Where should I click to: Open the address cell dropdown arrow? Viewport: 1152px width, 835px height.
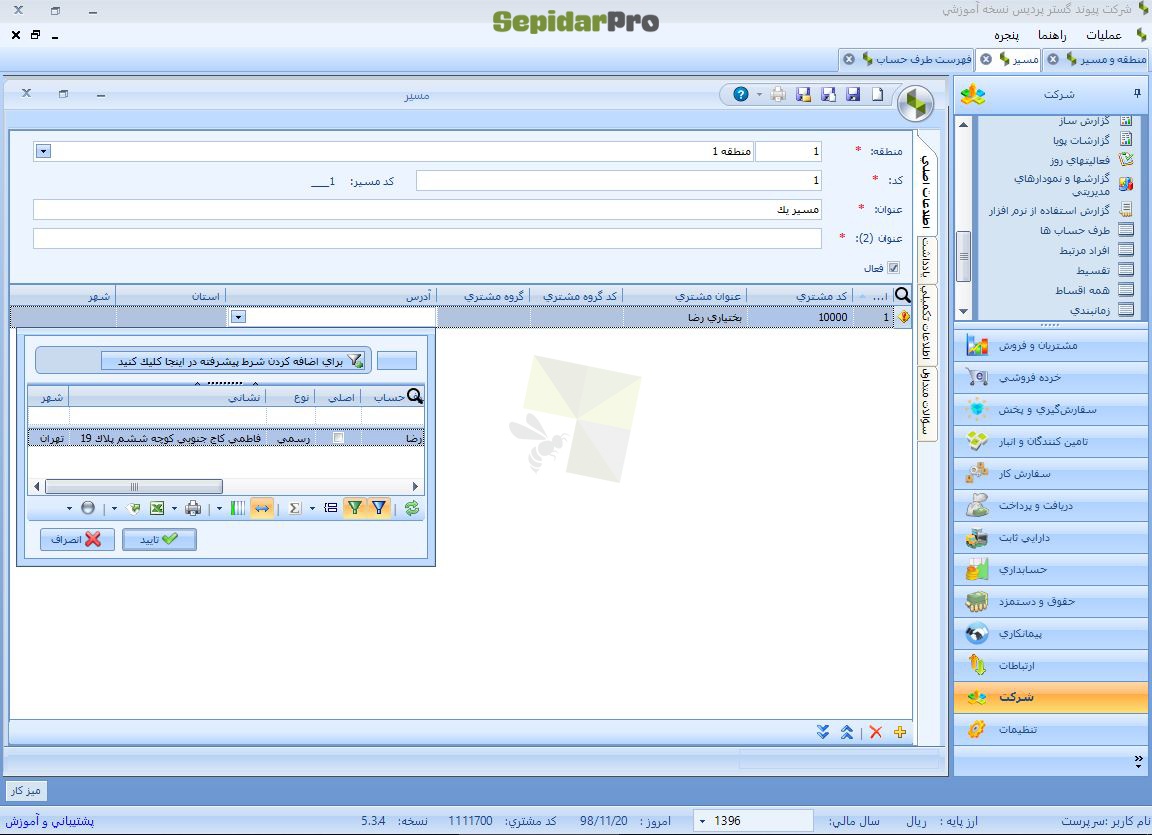(x=238, y=317)
